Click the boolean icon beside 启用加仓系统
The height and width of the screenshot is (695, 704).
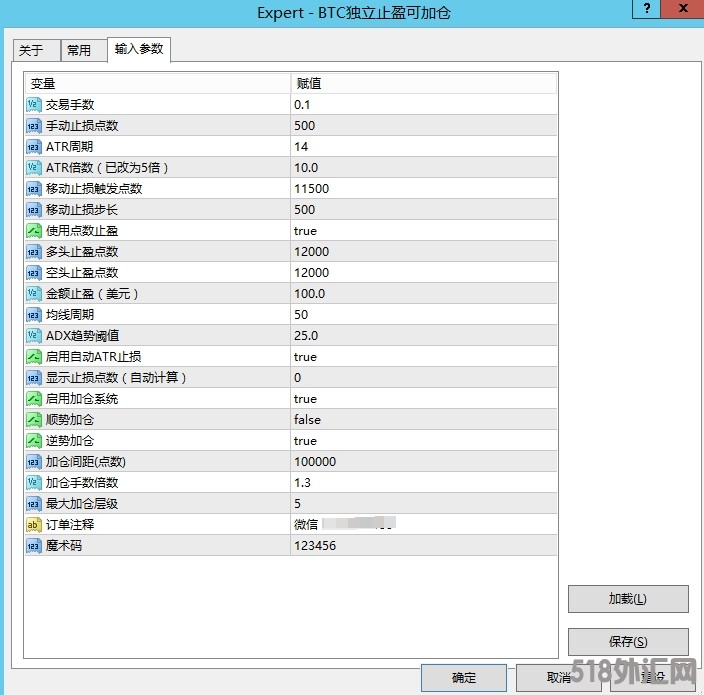34,399
